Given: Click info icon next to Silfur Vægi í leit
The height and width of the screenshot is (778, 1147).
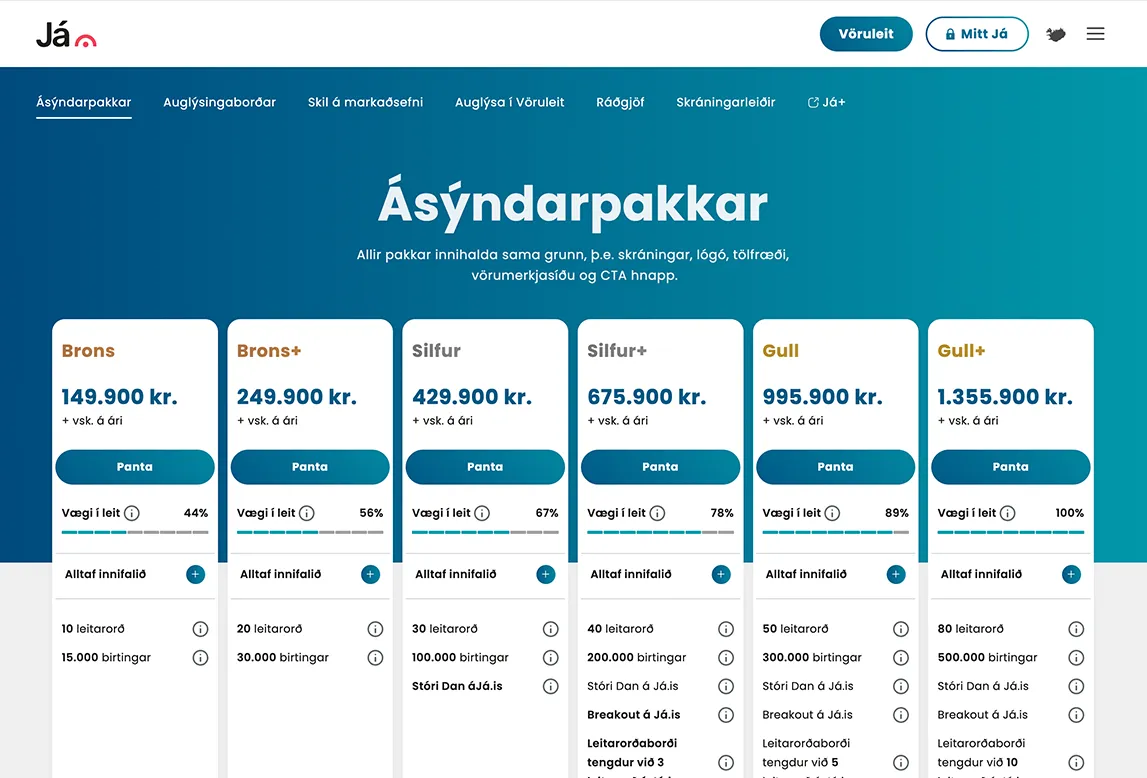Looking at the screenshot, I should (482, 513).
